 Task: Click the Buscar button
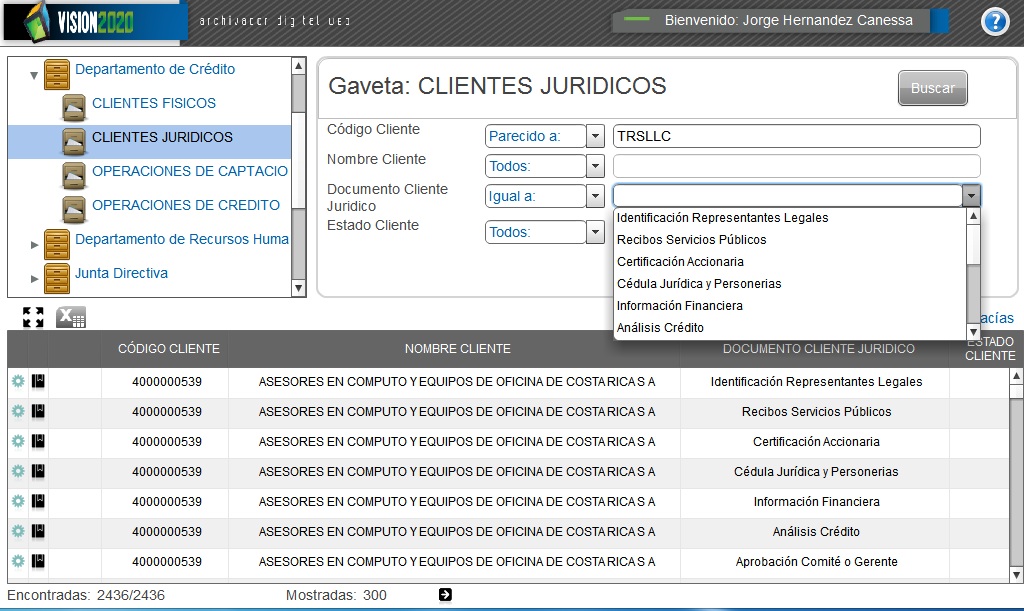click(933, 88)
